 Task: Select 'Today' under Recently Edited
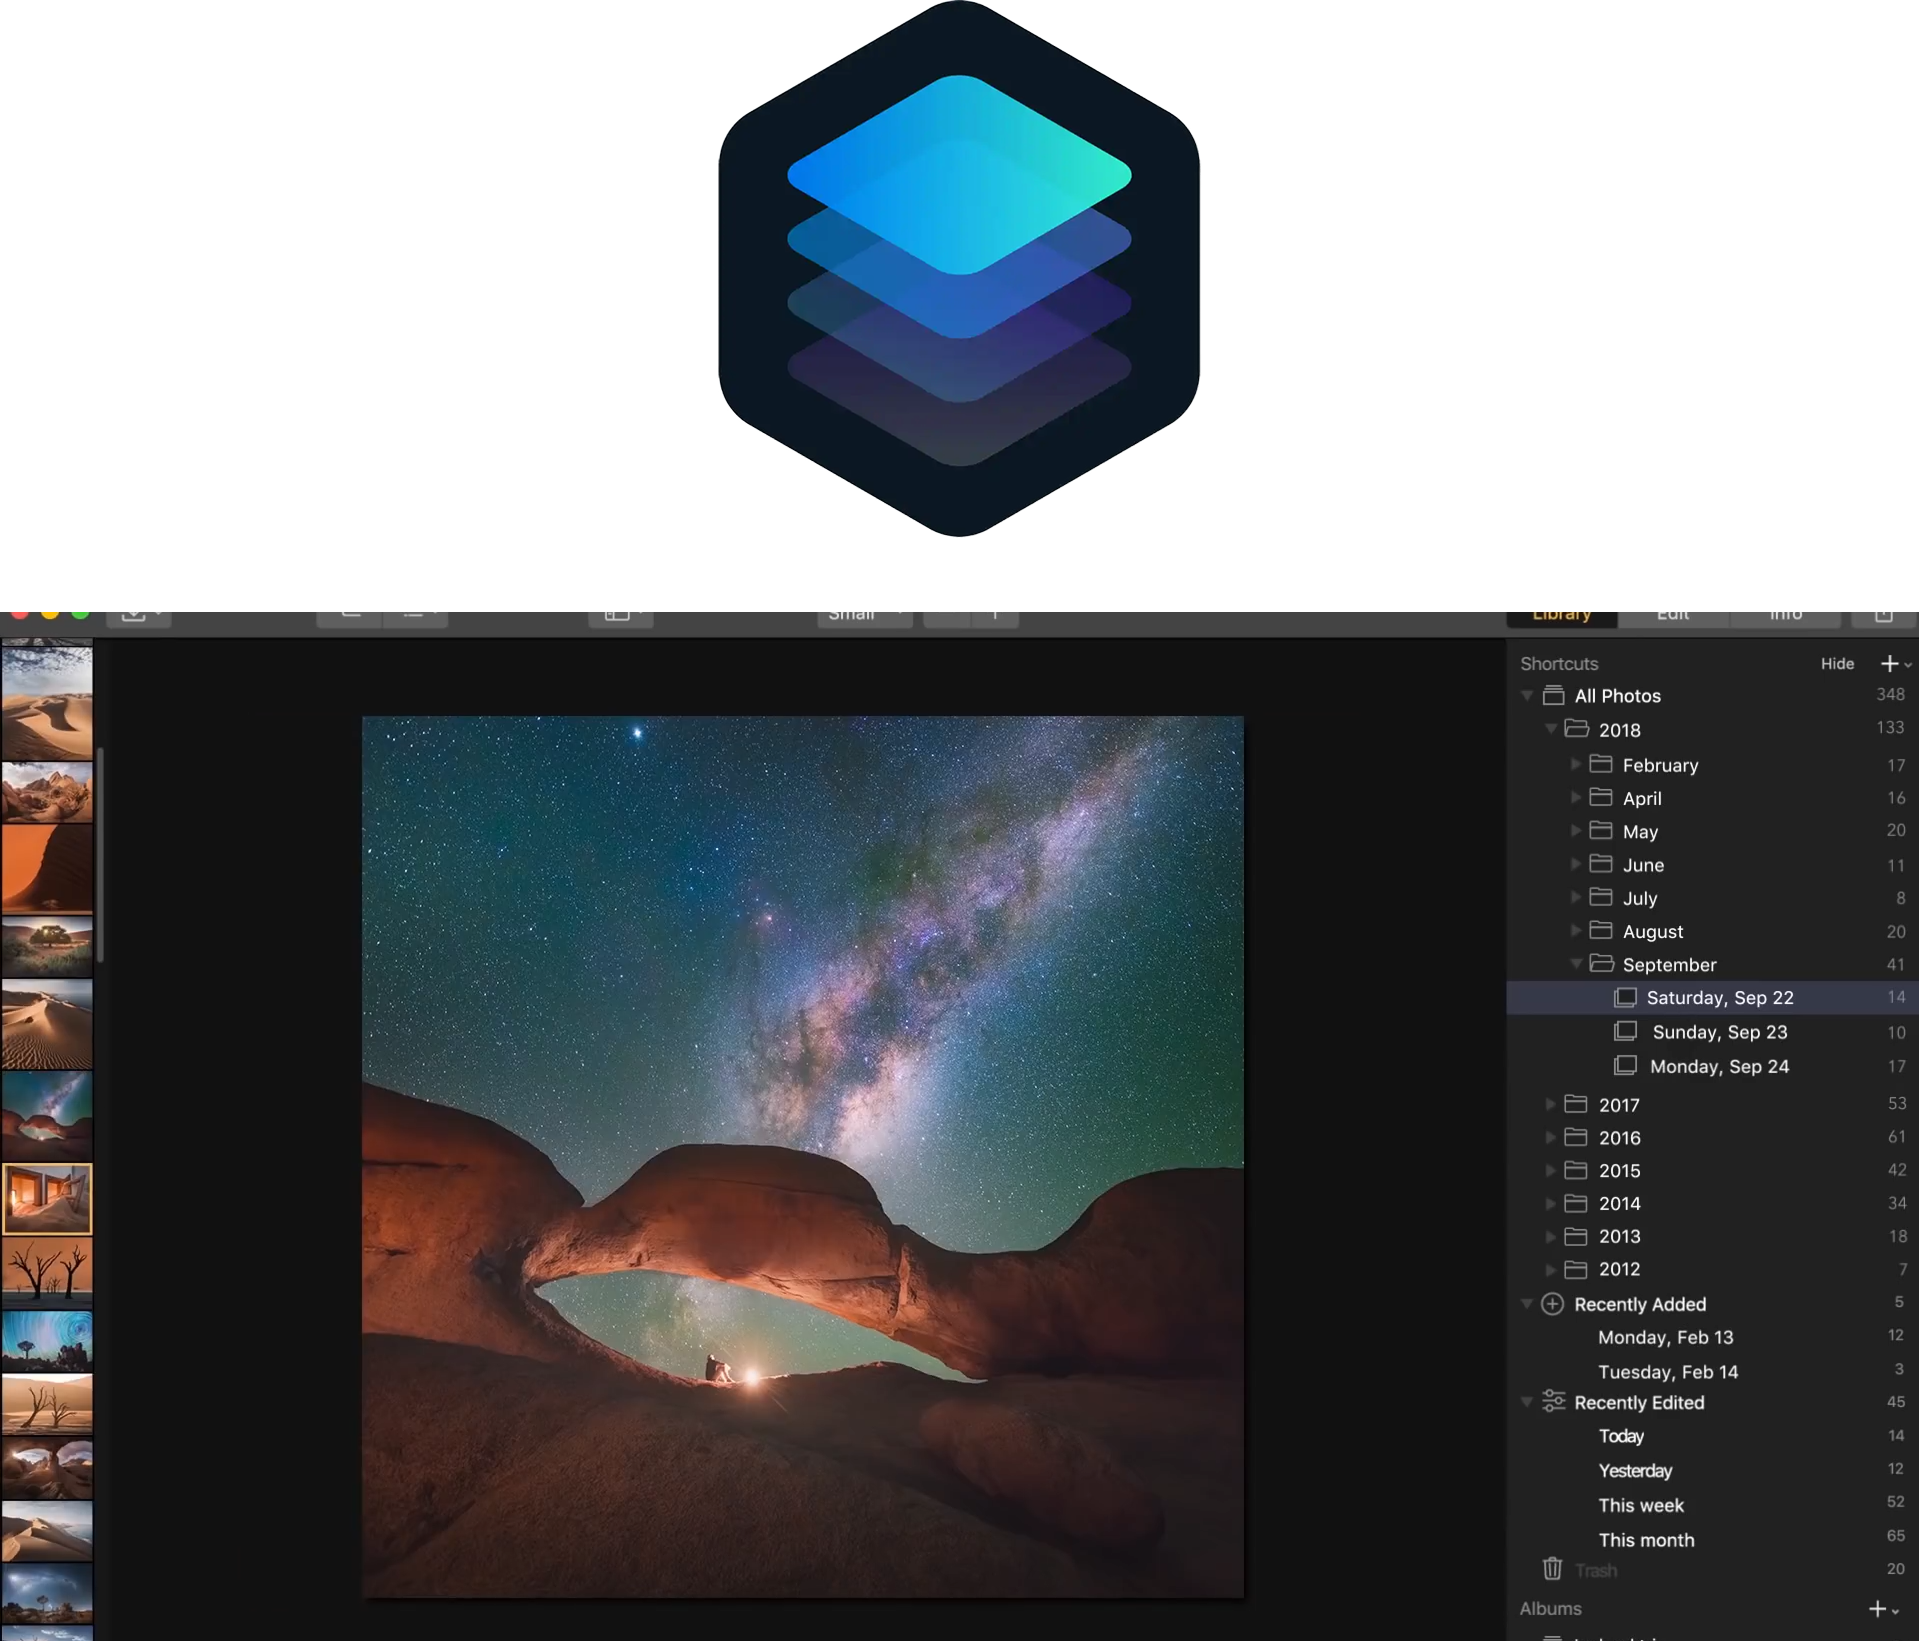click(x=1621, y=1436)
